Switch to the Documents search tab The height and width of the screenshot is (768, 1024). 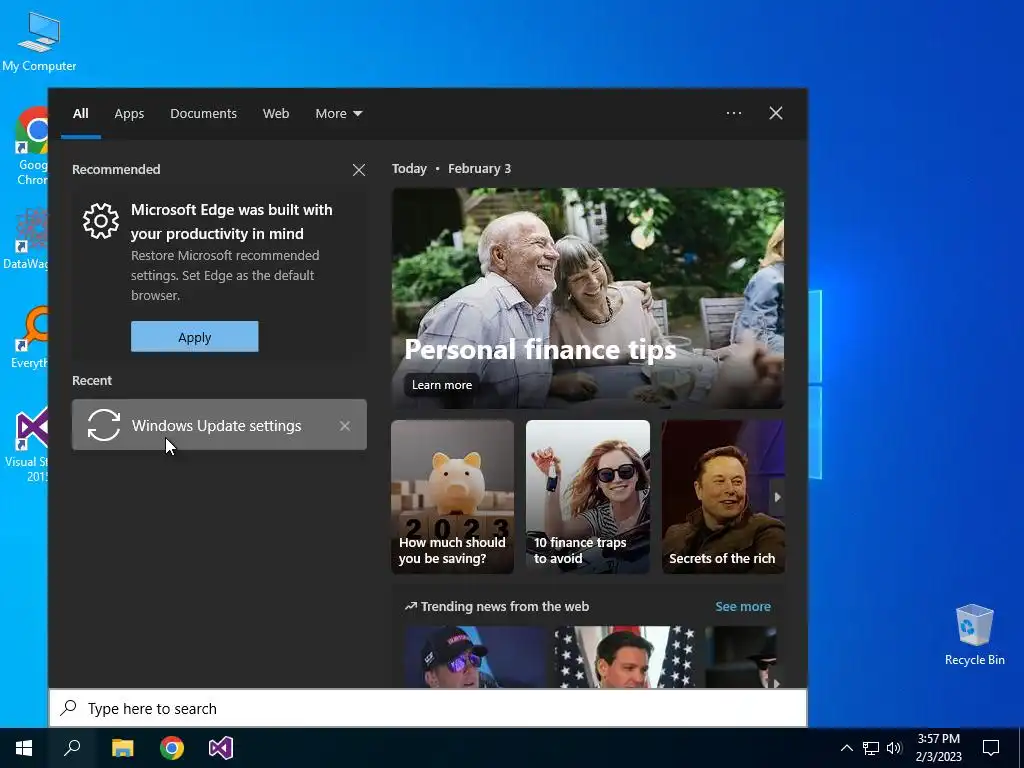[x=203, y=114]
